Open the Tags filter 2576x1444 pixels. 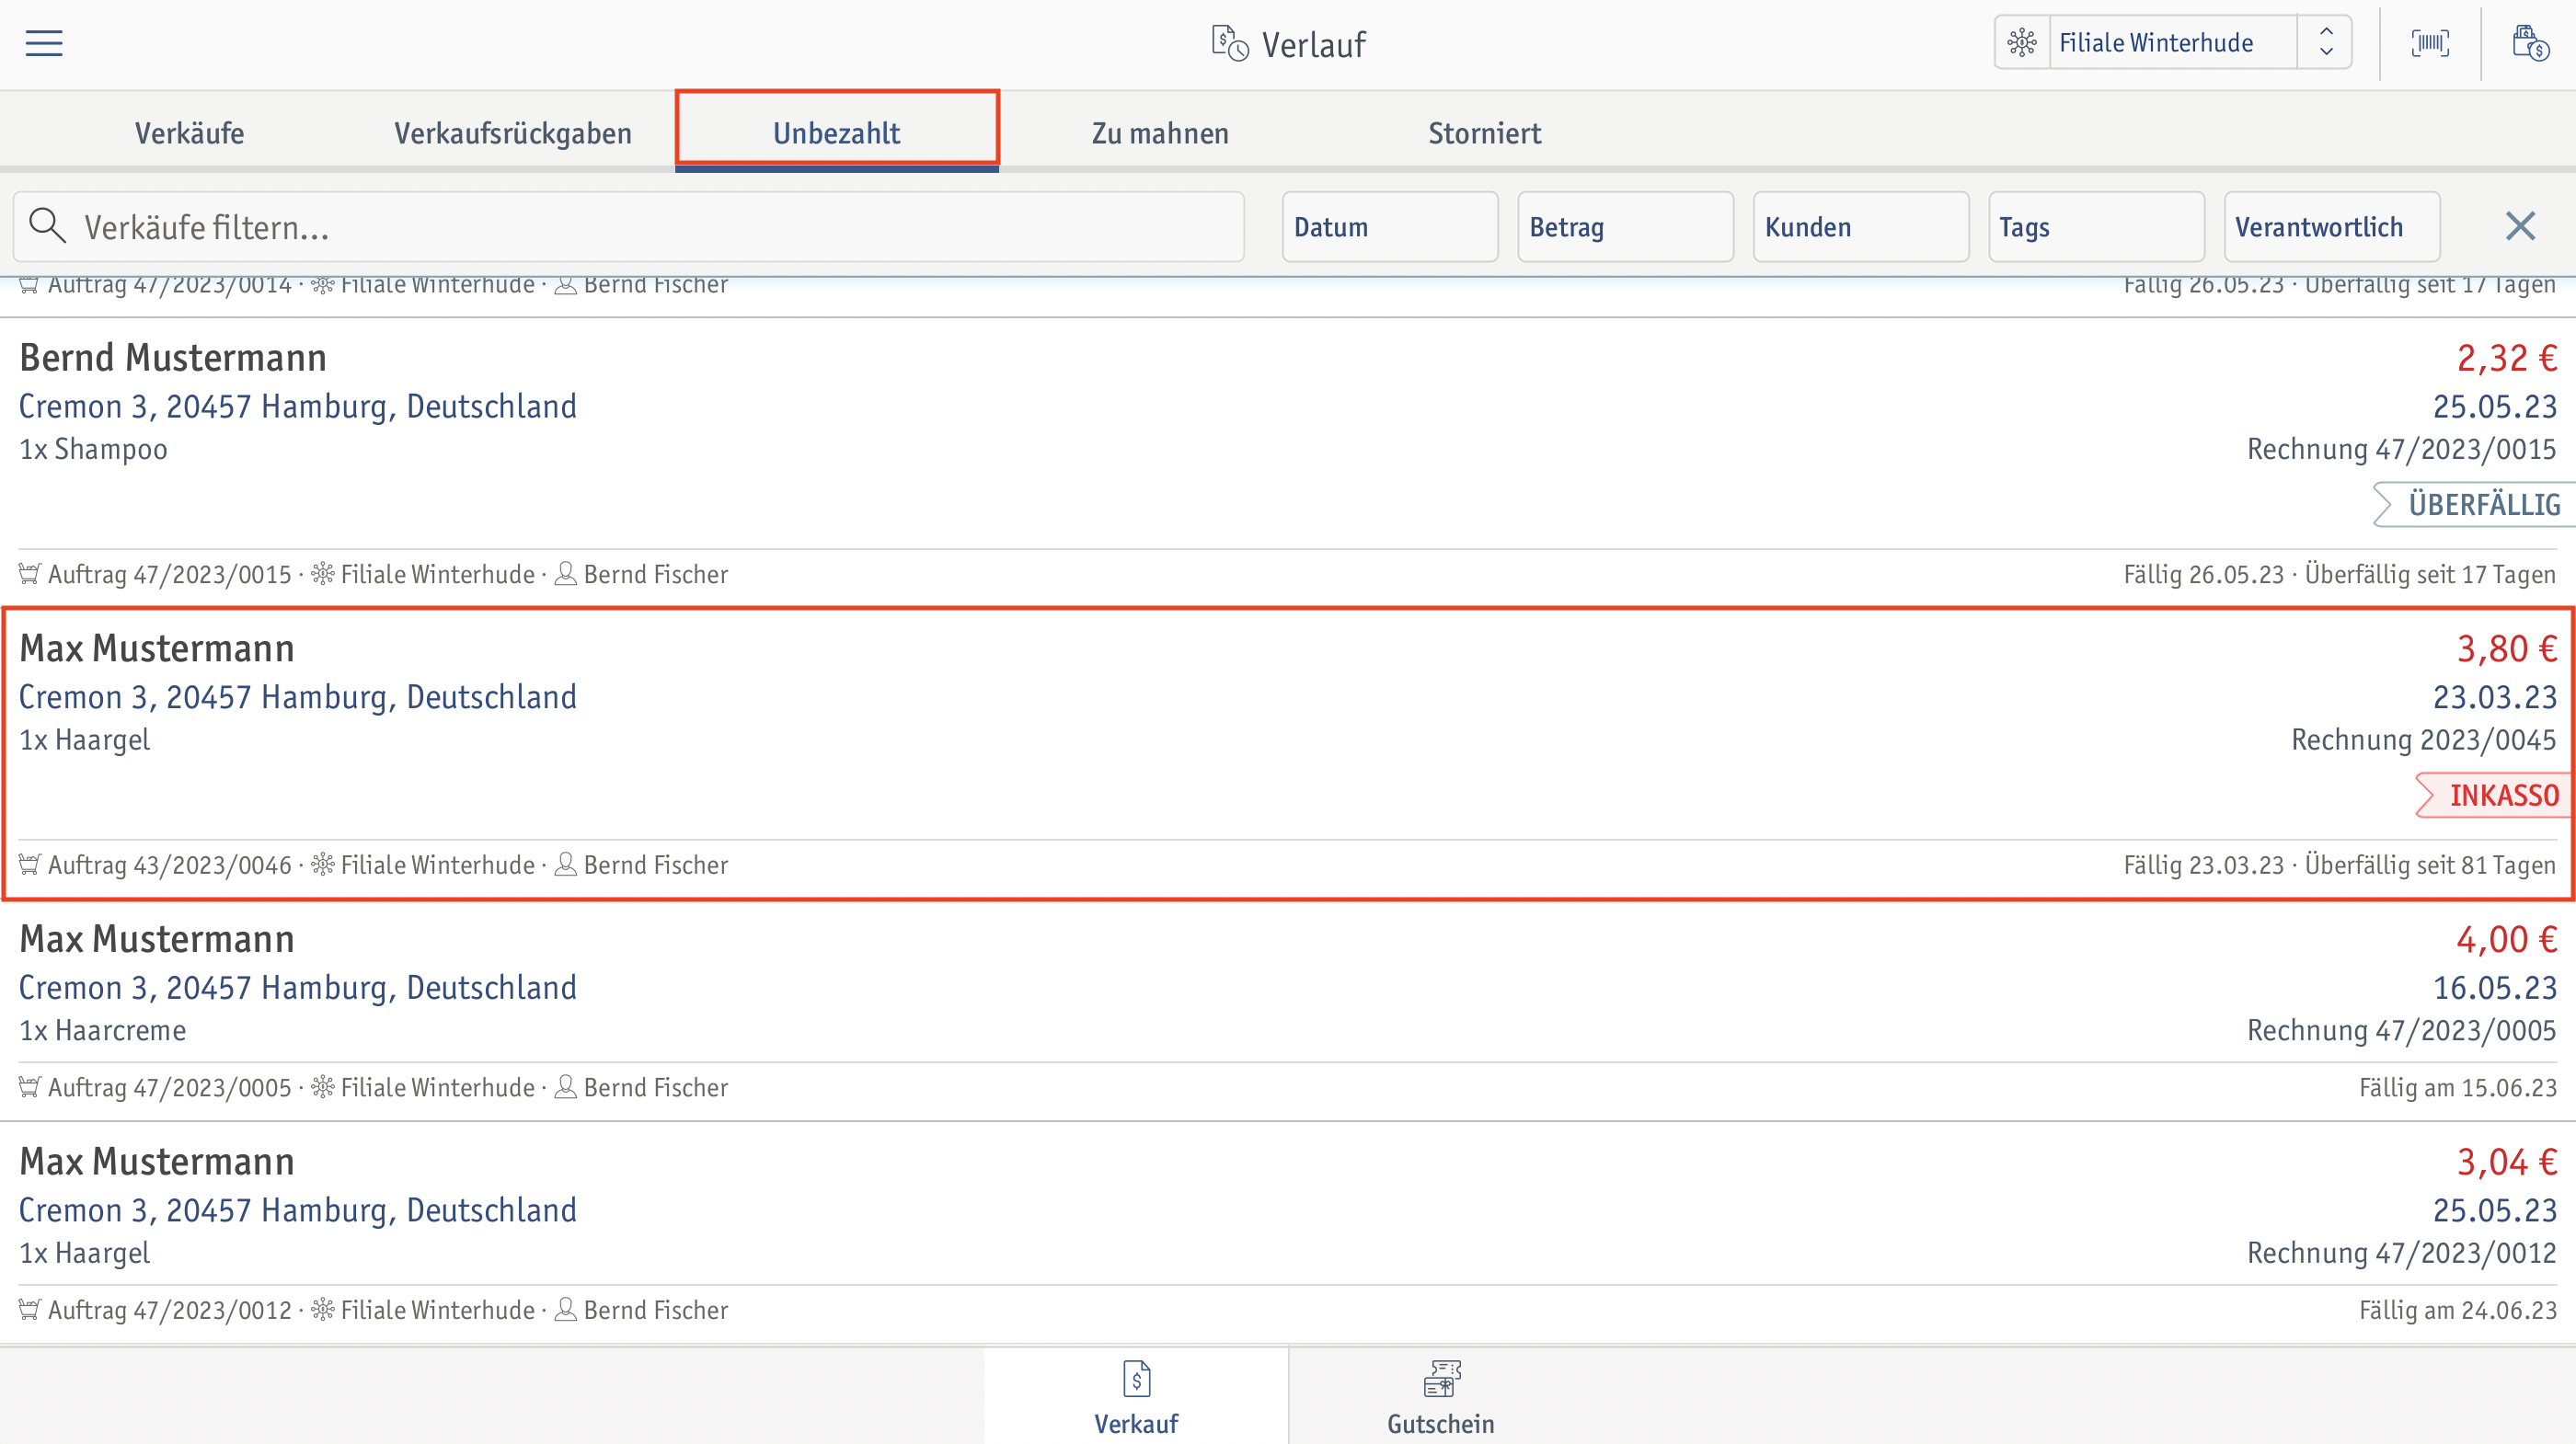2096,227
